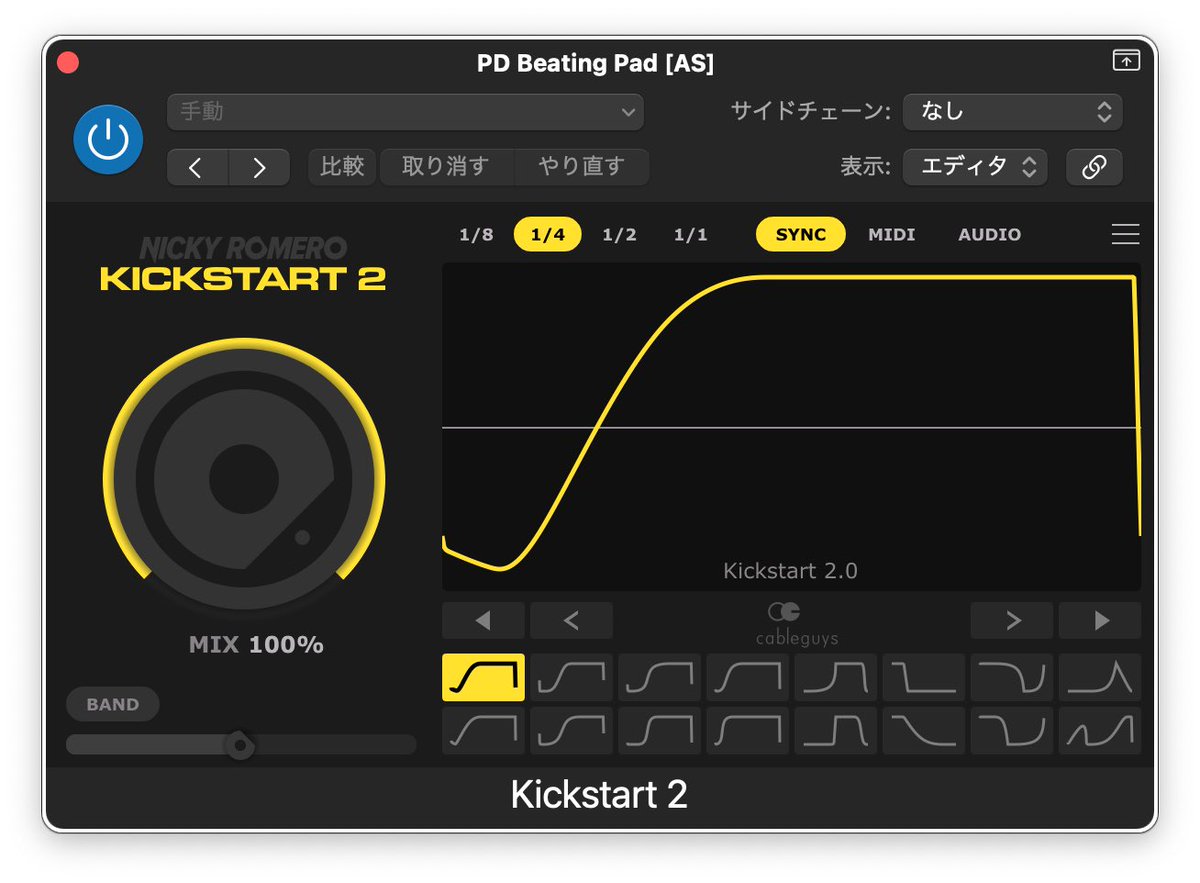Click the filled left triangle curve button
1200x883 pixels.
483,621
